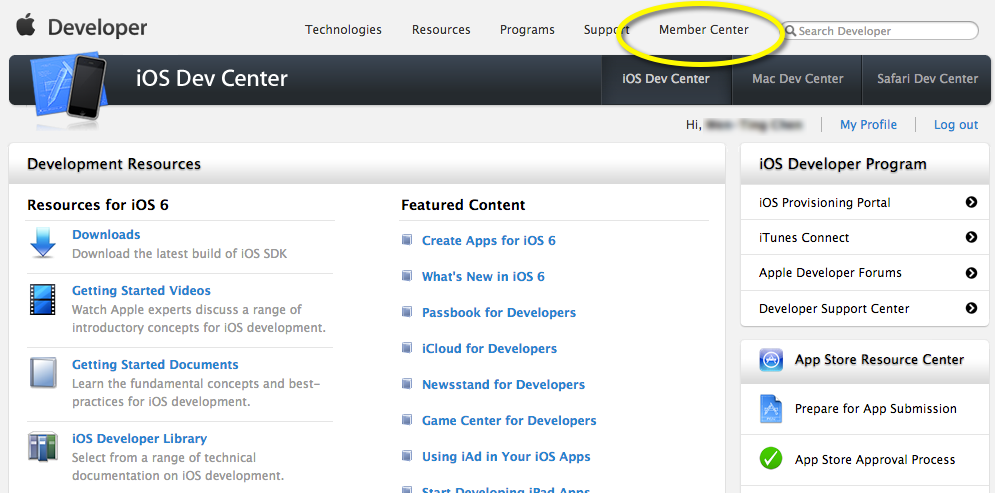Click the bullet icon beside Passbook for Developers

coord(407,312)
